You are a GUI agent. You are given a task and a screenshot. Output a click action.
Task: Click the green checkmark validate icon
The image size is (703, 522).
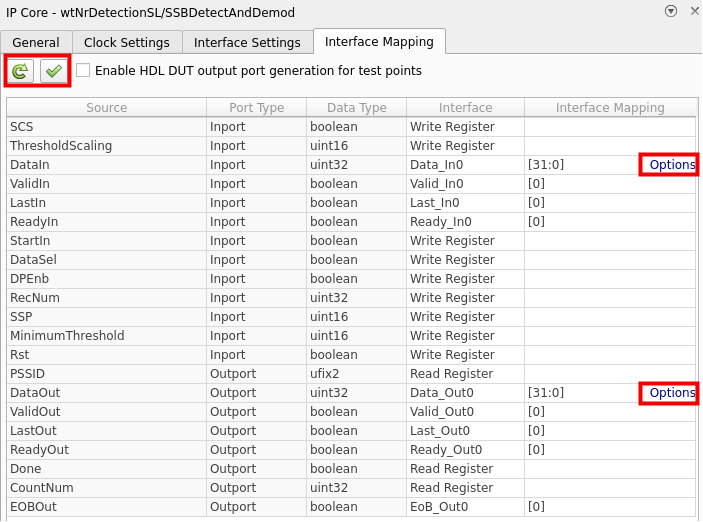click(x=54, y=71)
